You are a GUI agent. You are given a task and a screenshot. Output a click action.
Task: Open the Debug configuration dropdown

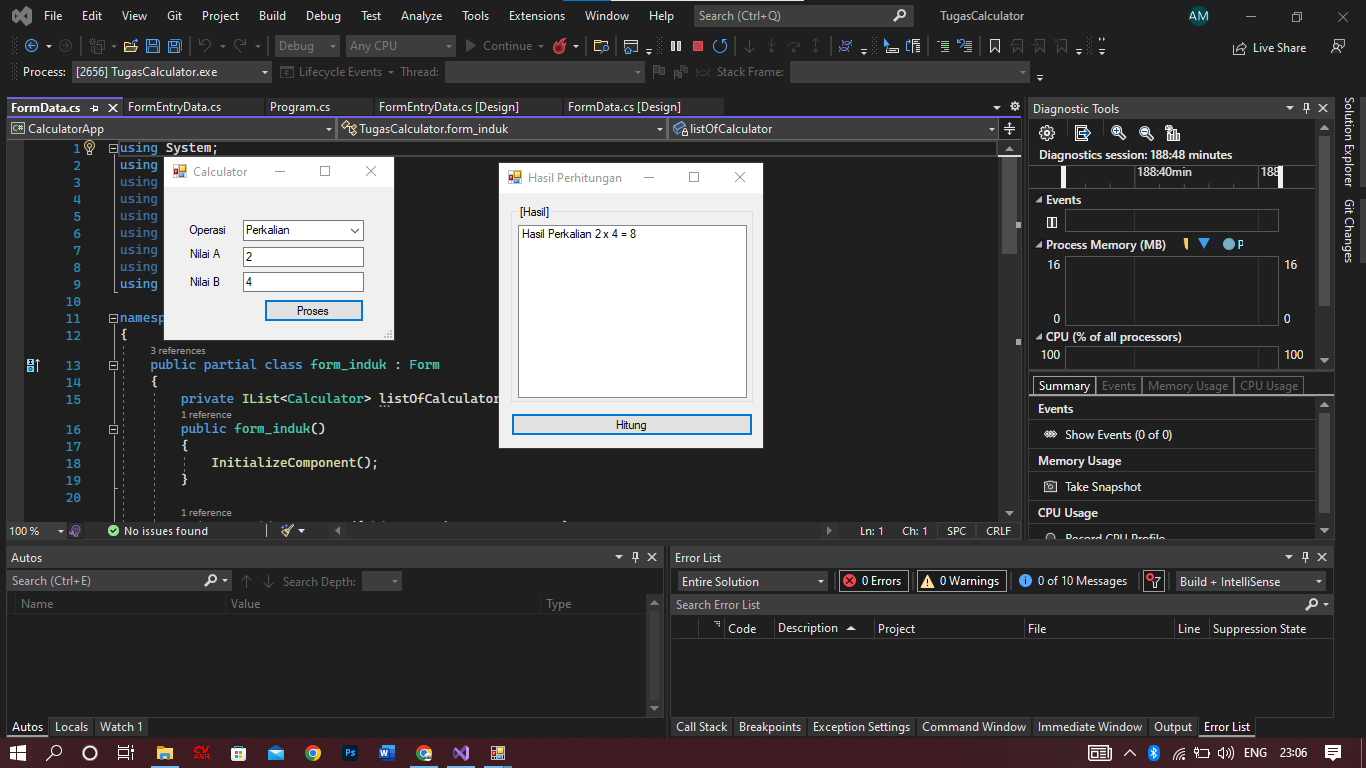306,46
